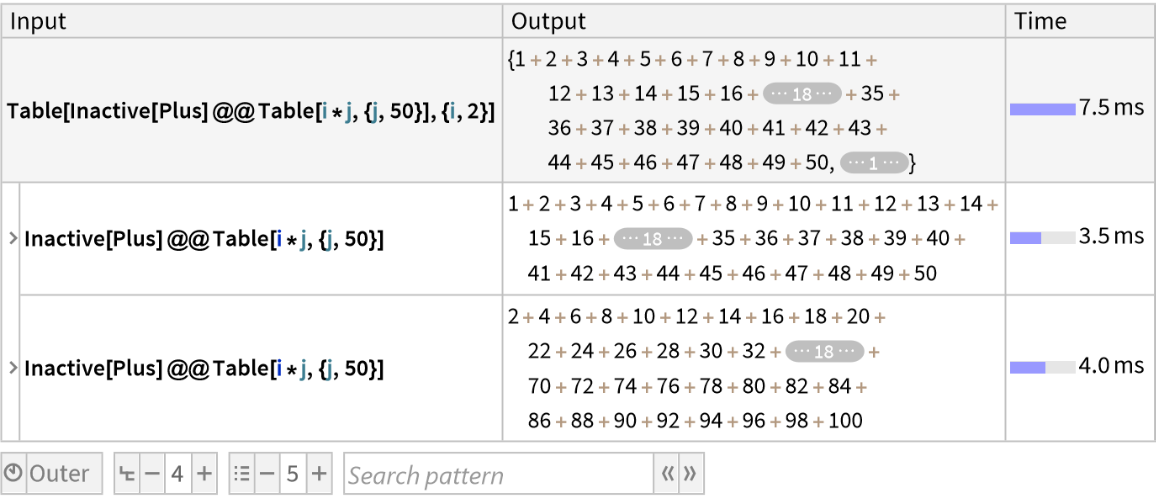This screenshot has height=498, width=1156.
Task: Click the 7.5 ms timing bar
Action: point(1042,109)
